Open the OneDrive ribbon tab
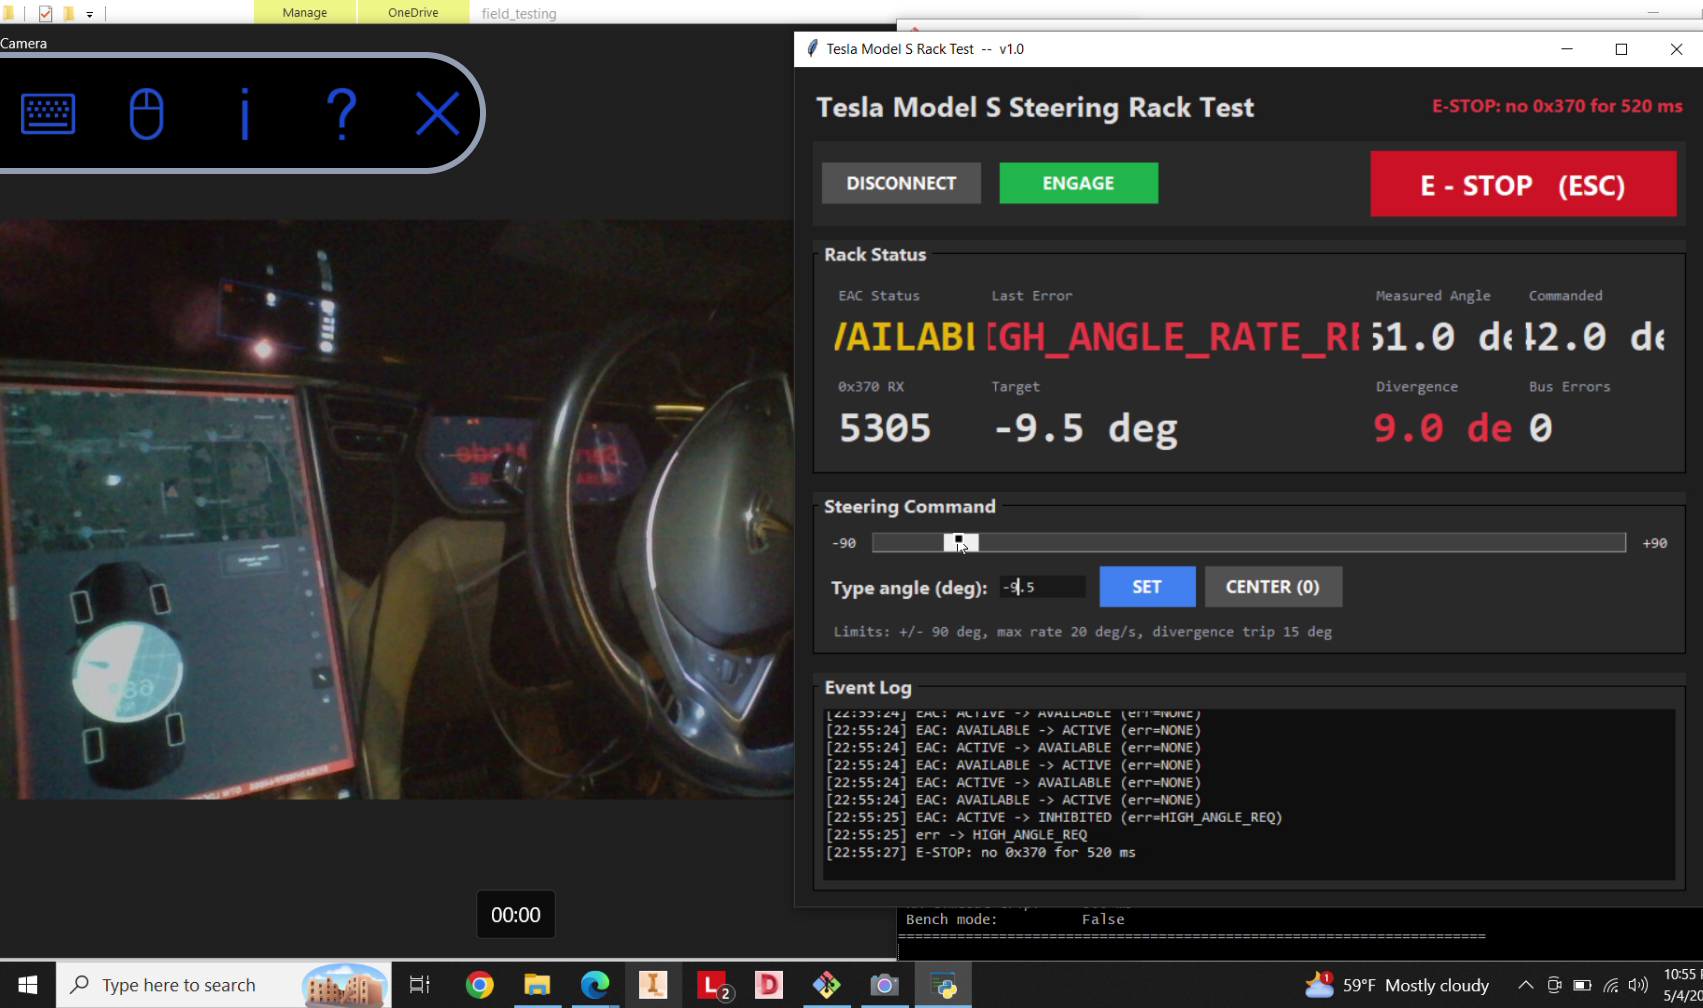Image resolution: width=1703 pixels, height=1008 pixels. pos(413,12)
